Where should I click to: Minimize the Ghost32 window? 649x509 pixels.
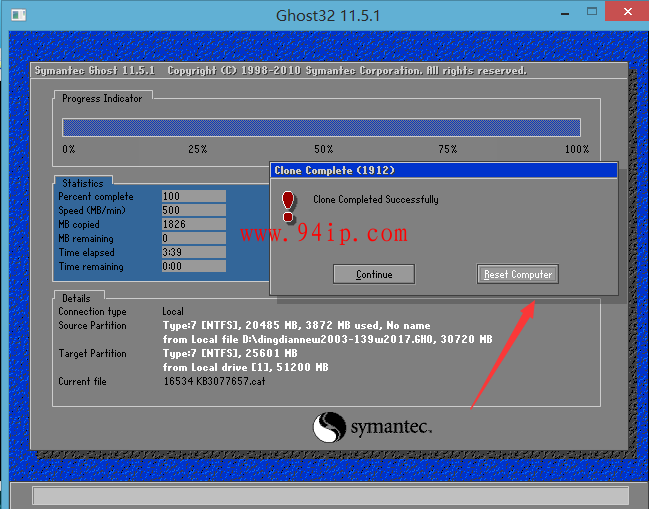[x=565, y=14]
